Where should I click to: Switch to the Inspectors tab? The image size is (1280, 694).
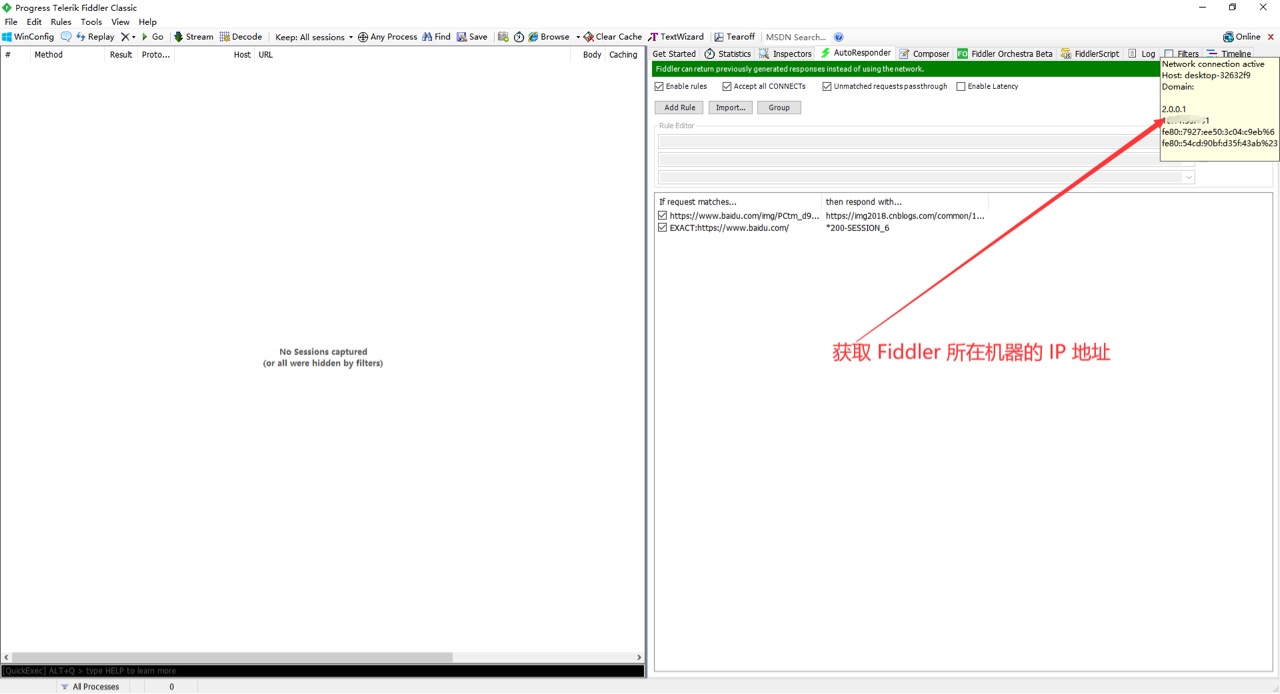click(785, 54)
